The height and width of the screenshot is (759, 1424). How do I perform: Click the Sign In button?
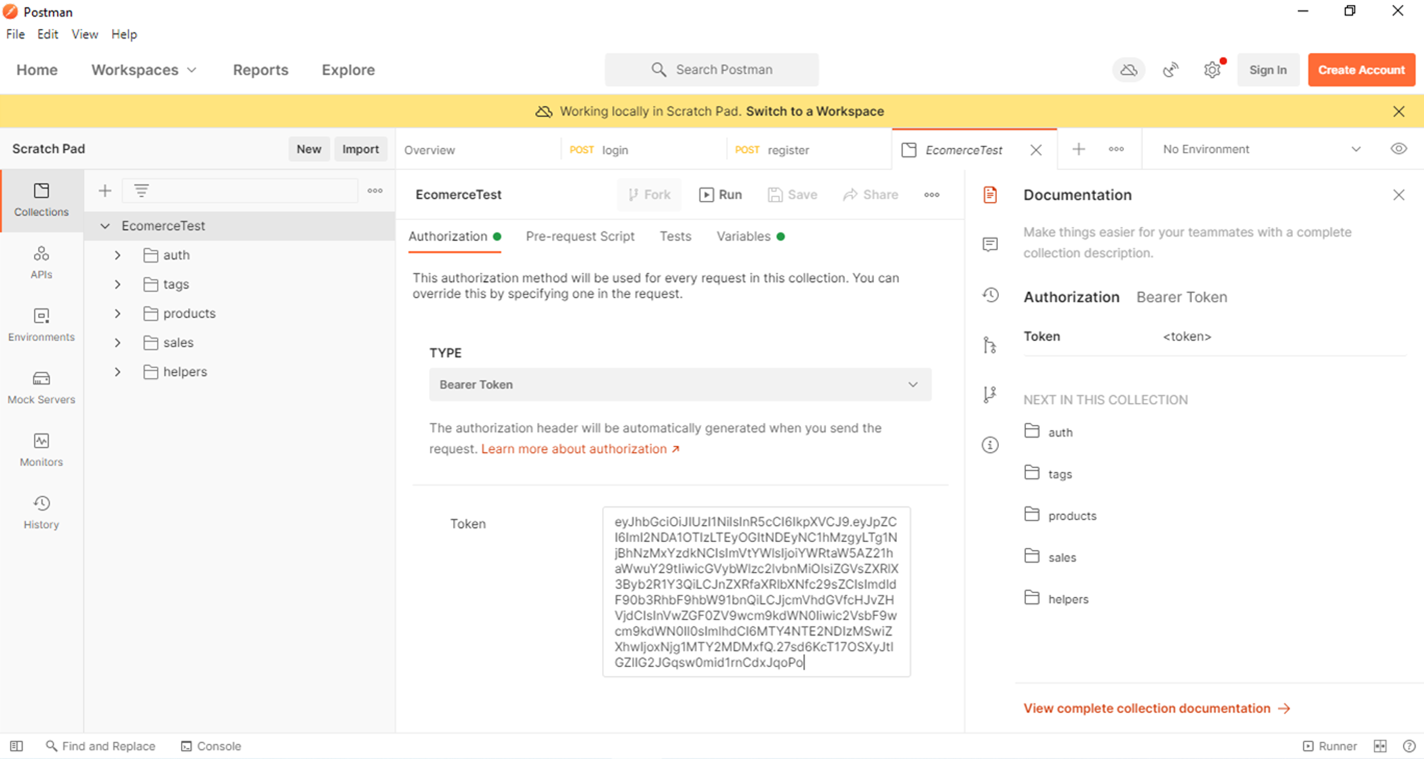click(1268, 70)
